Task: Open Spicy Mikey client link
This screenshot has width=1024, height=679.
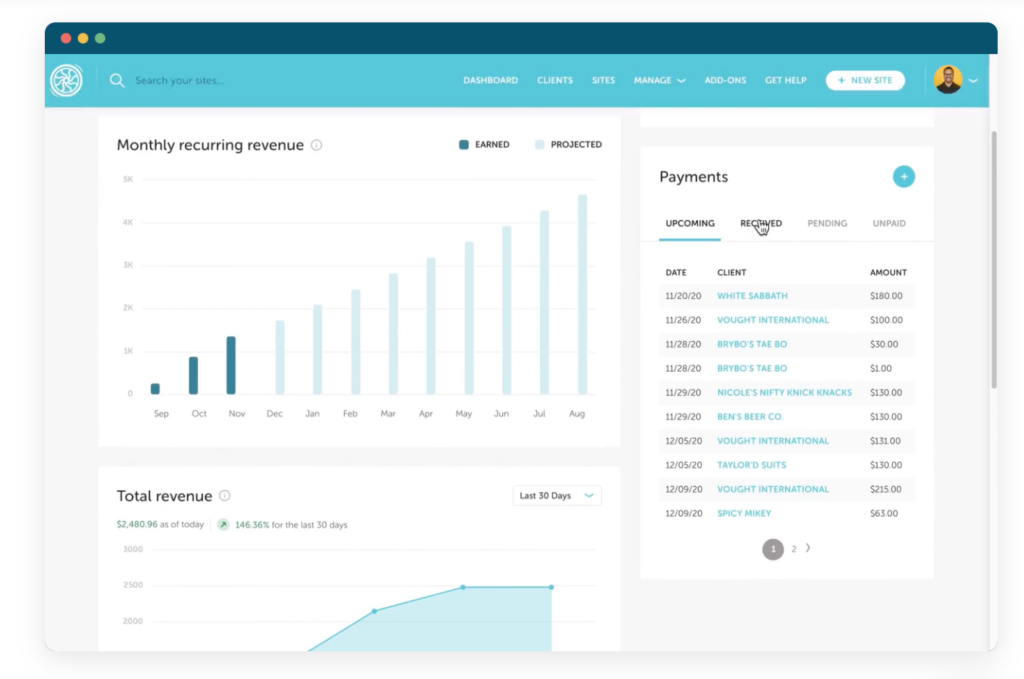Action: (744, 513)
